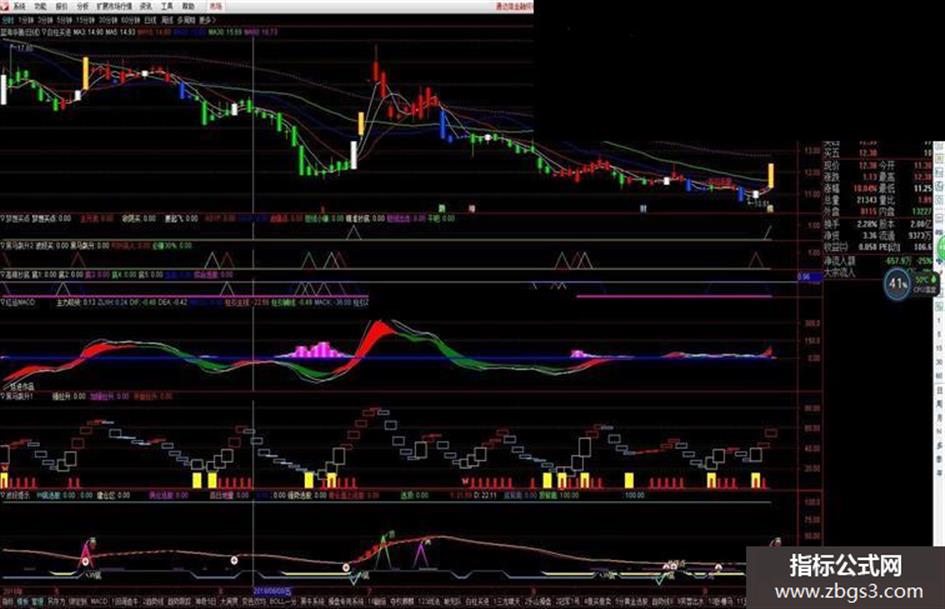
Task: Switch to the 30分钟 period tab
Action: click(108, 20)
